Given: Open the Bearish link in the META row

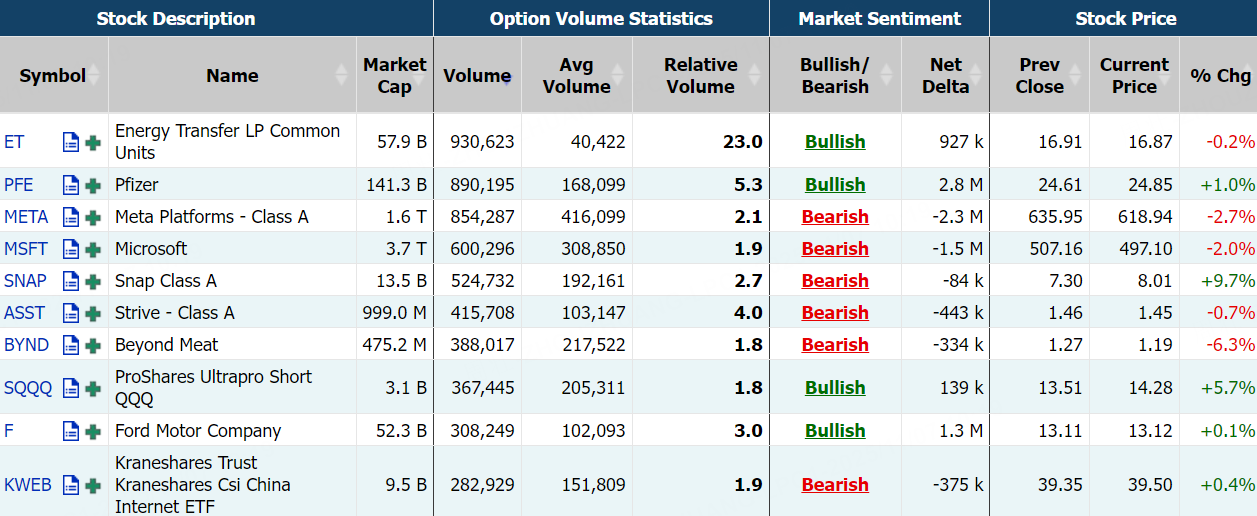Looking at the screenshot, I should pyautogui.click(x=835, y=217).
